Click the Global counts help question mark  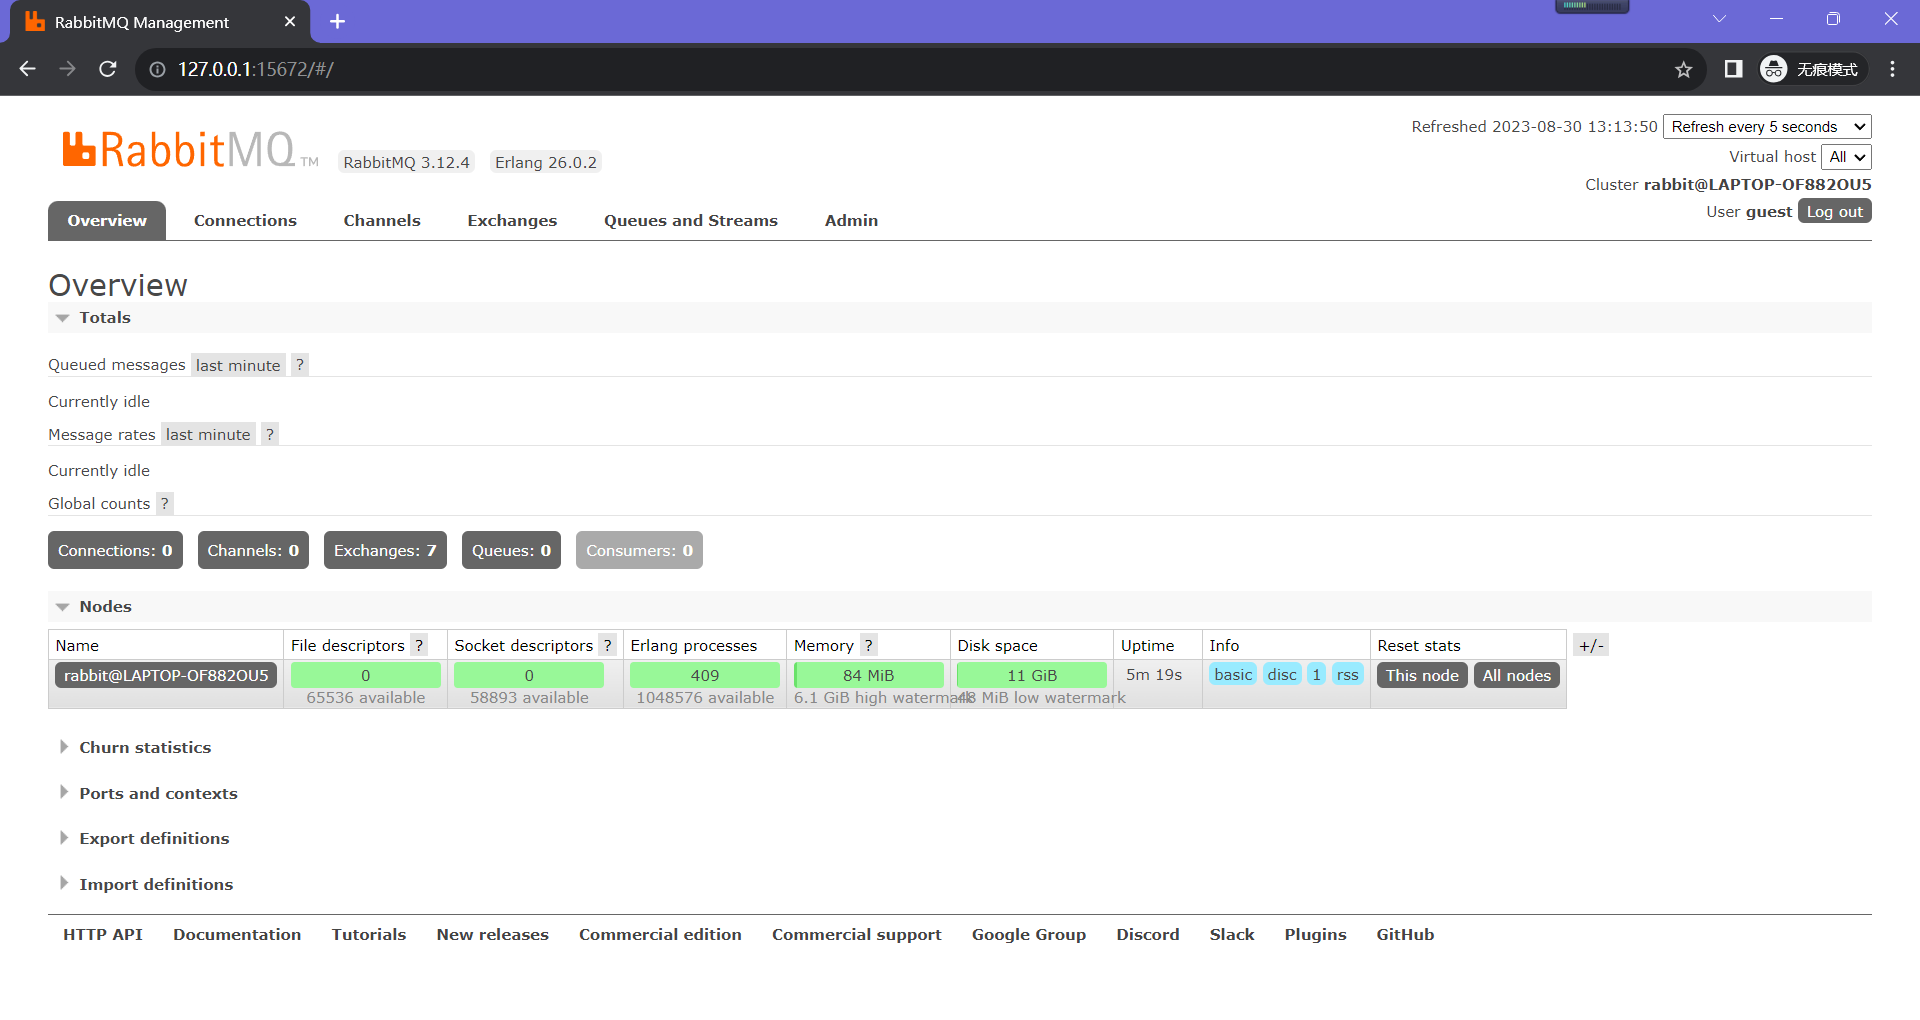coord(165,503)
